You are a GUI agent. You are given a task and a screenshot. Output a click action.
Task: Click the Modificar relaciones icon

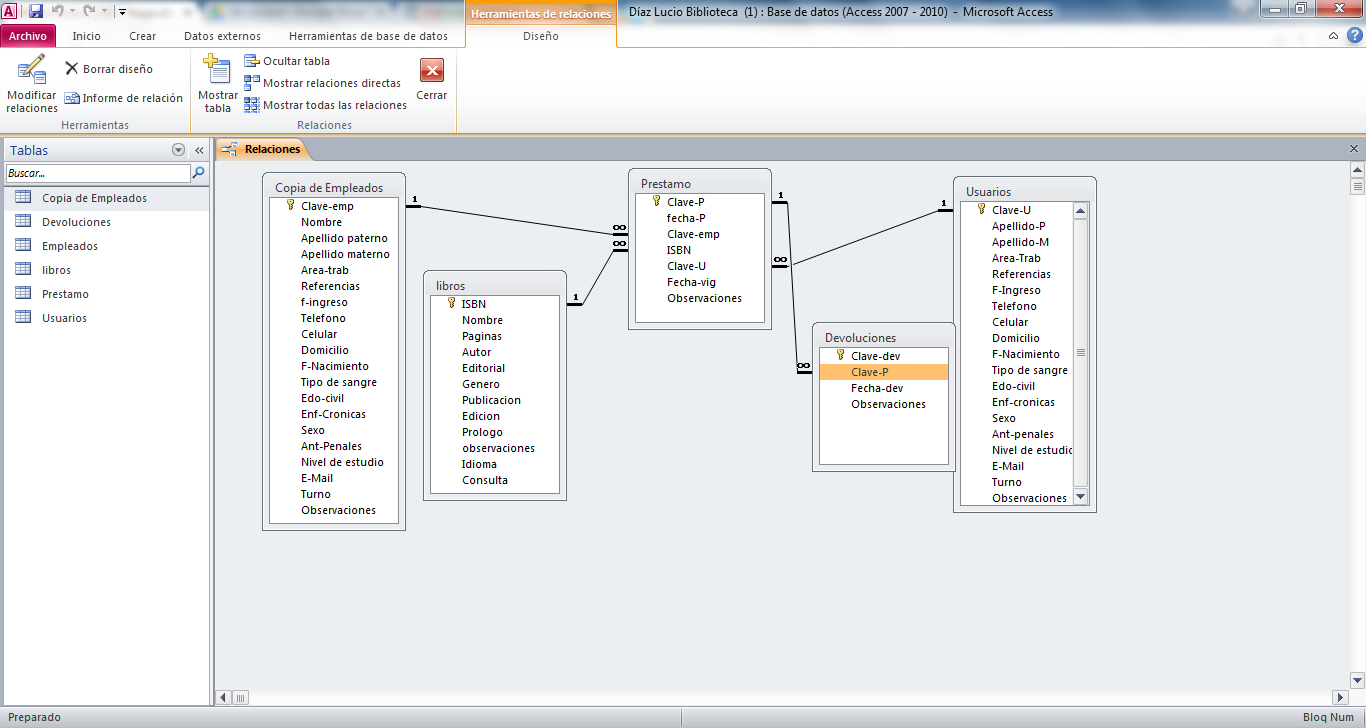coord(31,72)
